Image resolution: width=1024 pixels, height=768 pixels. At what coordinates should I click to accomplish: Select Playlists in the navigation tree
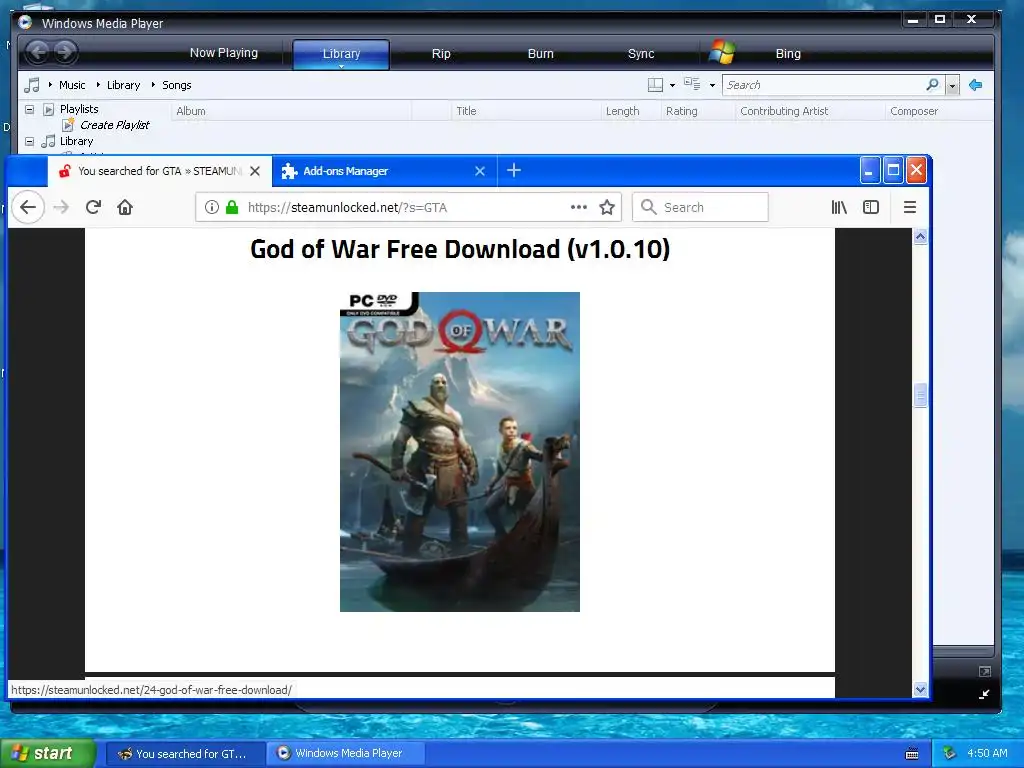click(x=79, y=109)
